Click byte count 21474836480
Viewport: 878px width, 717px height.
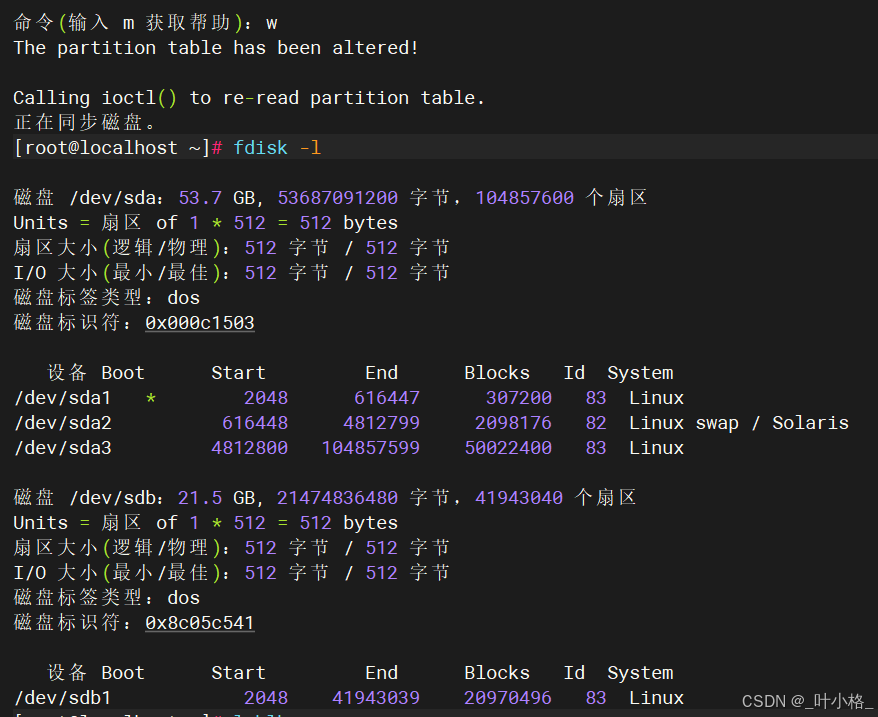[x=338, y=498]
